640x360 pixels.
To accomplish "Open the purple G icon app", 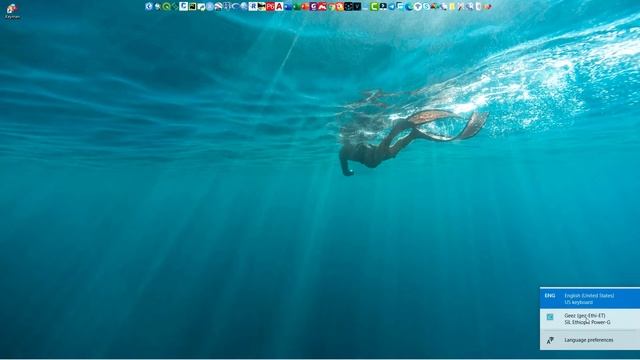I will [x=314, y=6].
